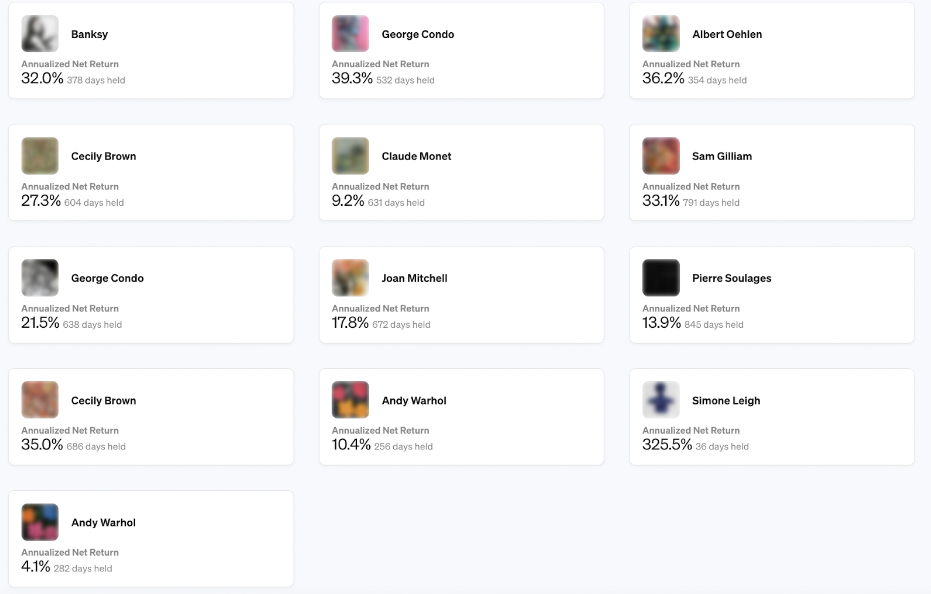Click the Albert Oehlen artist name

[727, 34]
